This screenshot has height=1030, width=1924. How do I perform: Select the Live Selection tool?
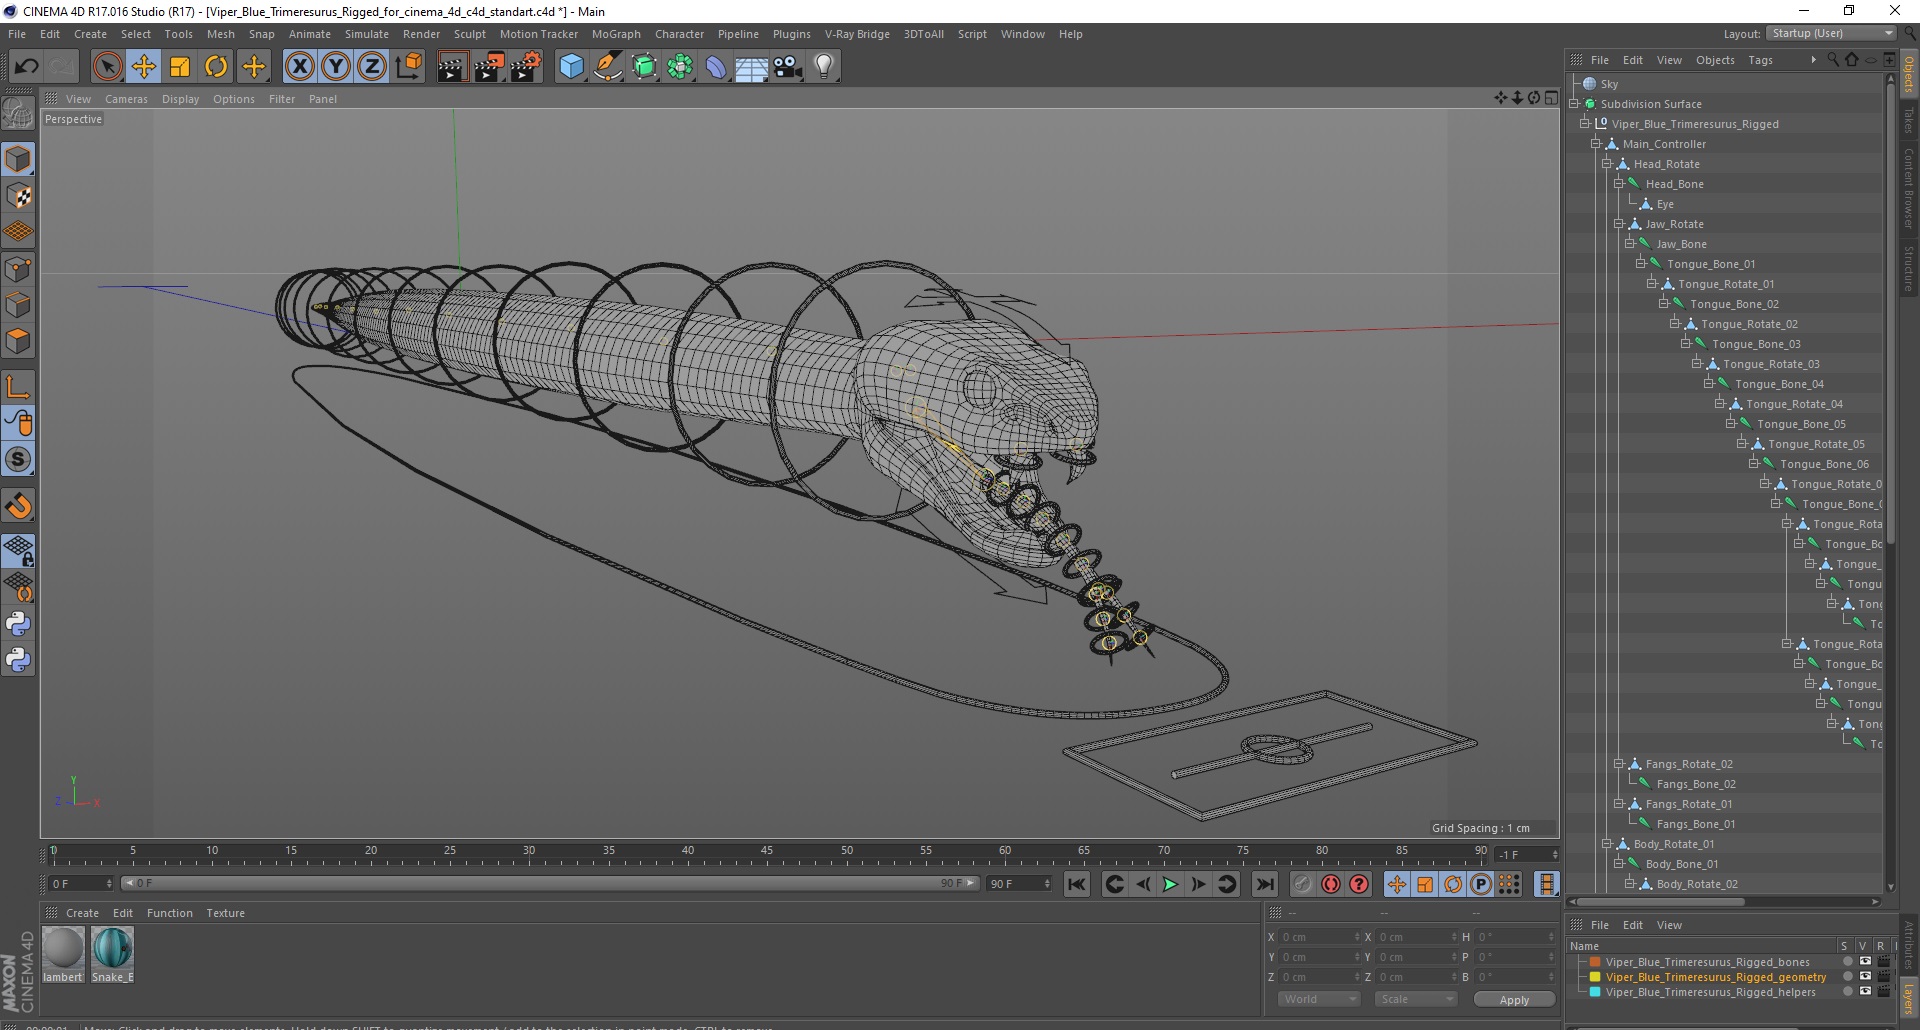coord(107,67)
